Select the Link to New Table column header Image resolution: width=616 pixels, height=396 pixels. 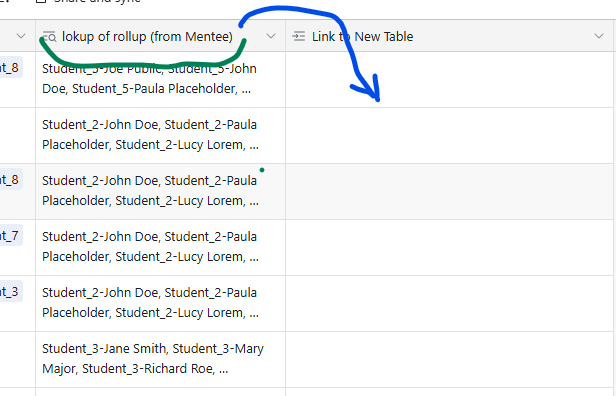(x=451, y=36)
